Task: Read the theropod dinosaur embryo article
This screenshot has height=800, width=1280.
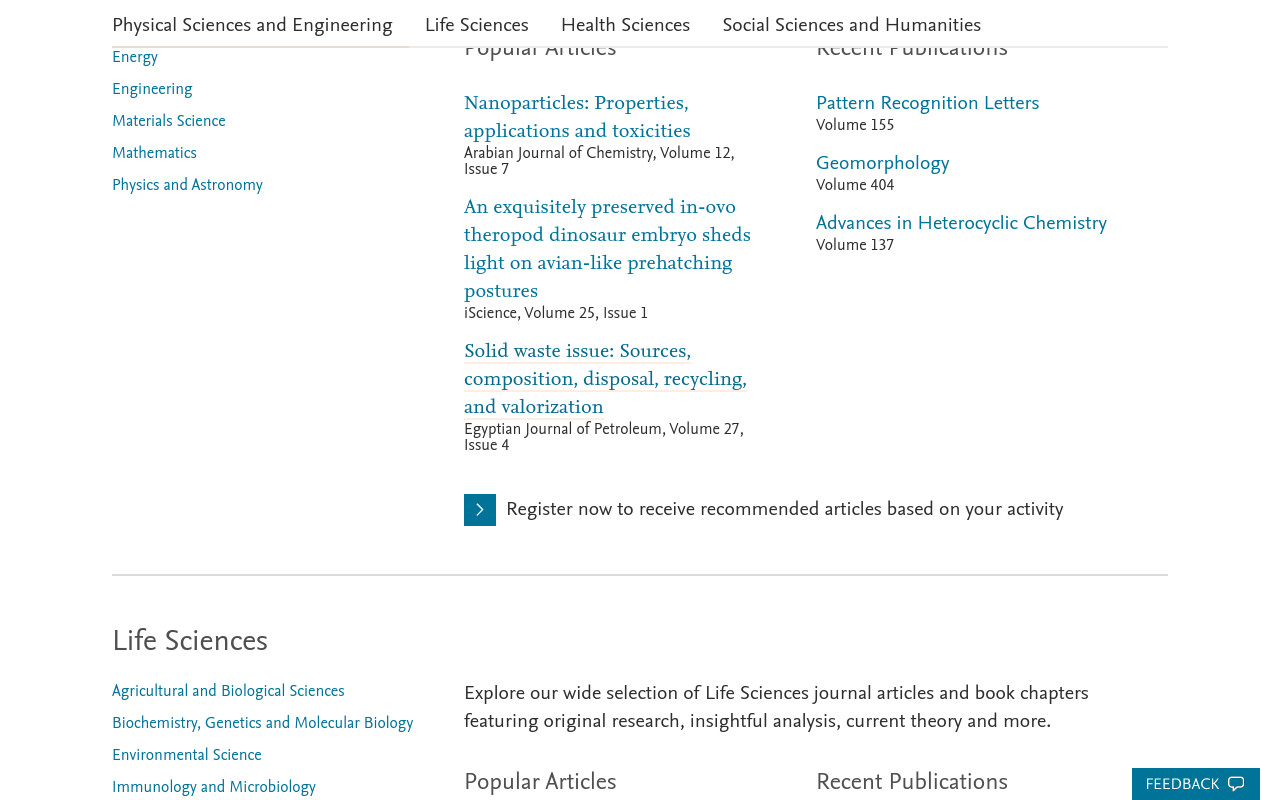Action: pyautogui.click(x=607, y=250)
